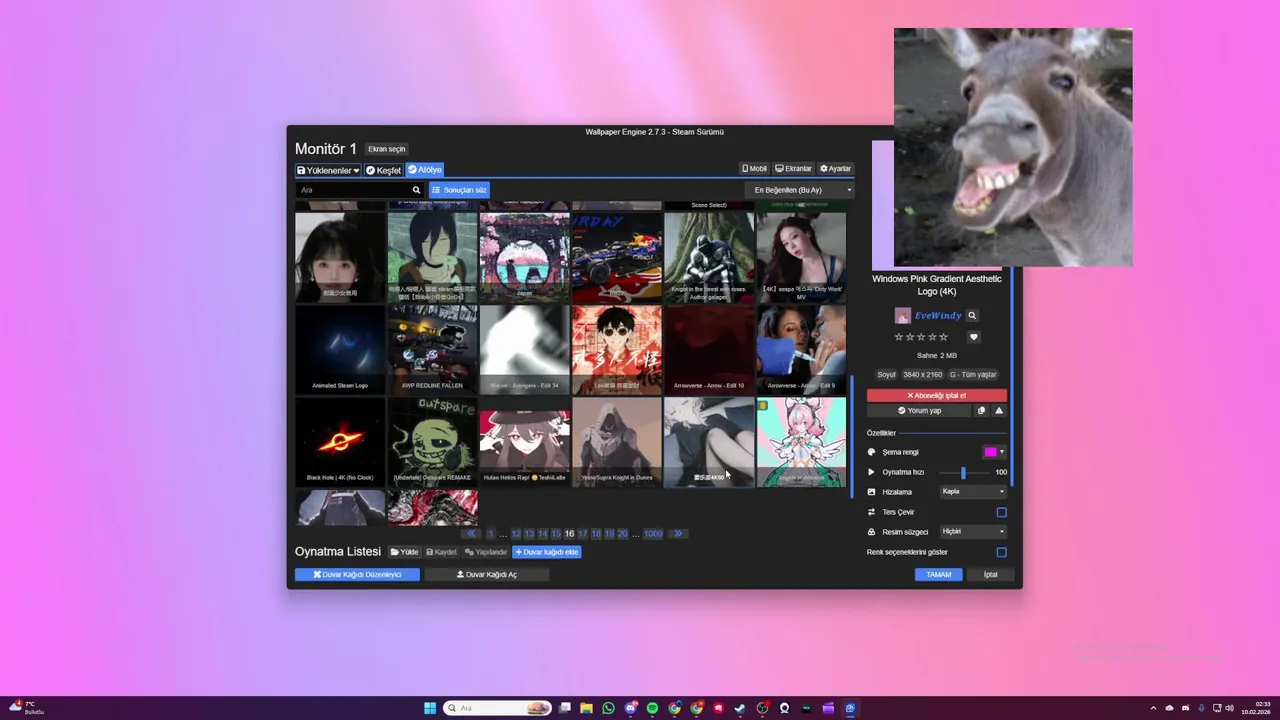Click Sonuçları süz filter button
The image size is (1280, 720).
[459, 190]
